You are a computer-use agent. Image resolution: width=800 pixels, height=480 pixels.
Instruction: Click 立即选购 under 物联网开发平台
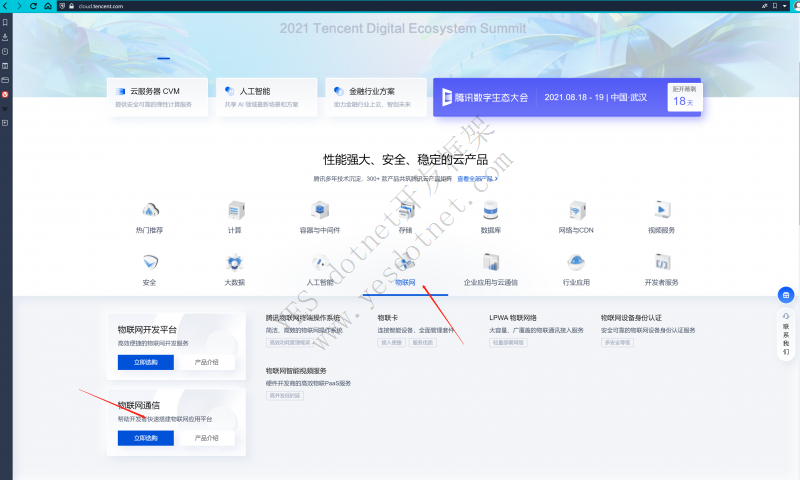[146, 362]
